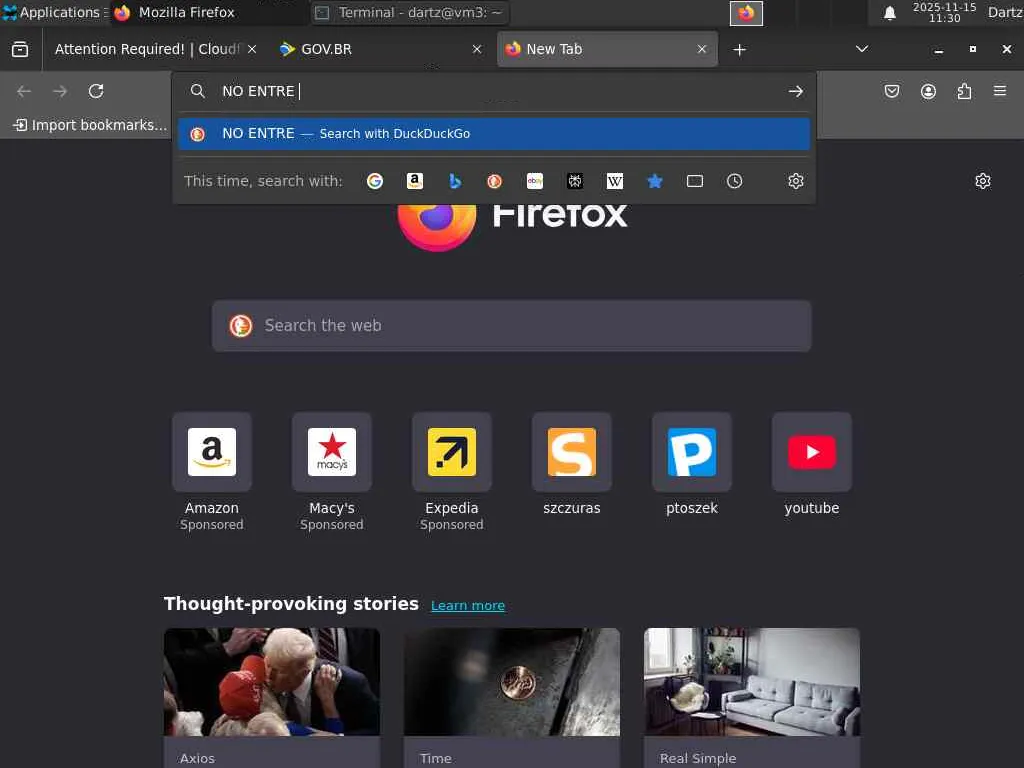Screen dimensions: 1024x768
Task: Open the Firefox application hamburger menu
Action: point(1000,91)
